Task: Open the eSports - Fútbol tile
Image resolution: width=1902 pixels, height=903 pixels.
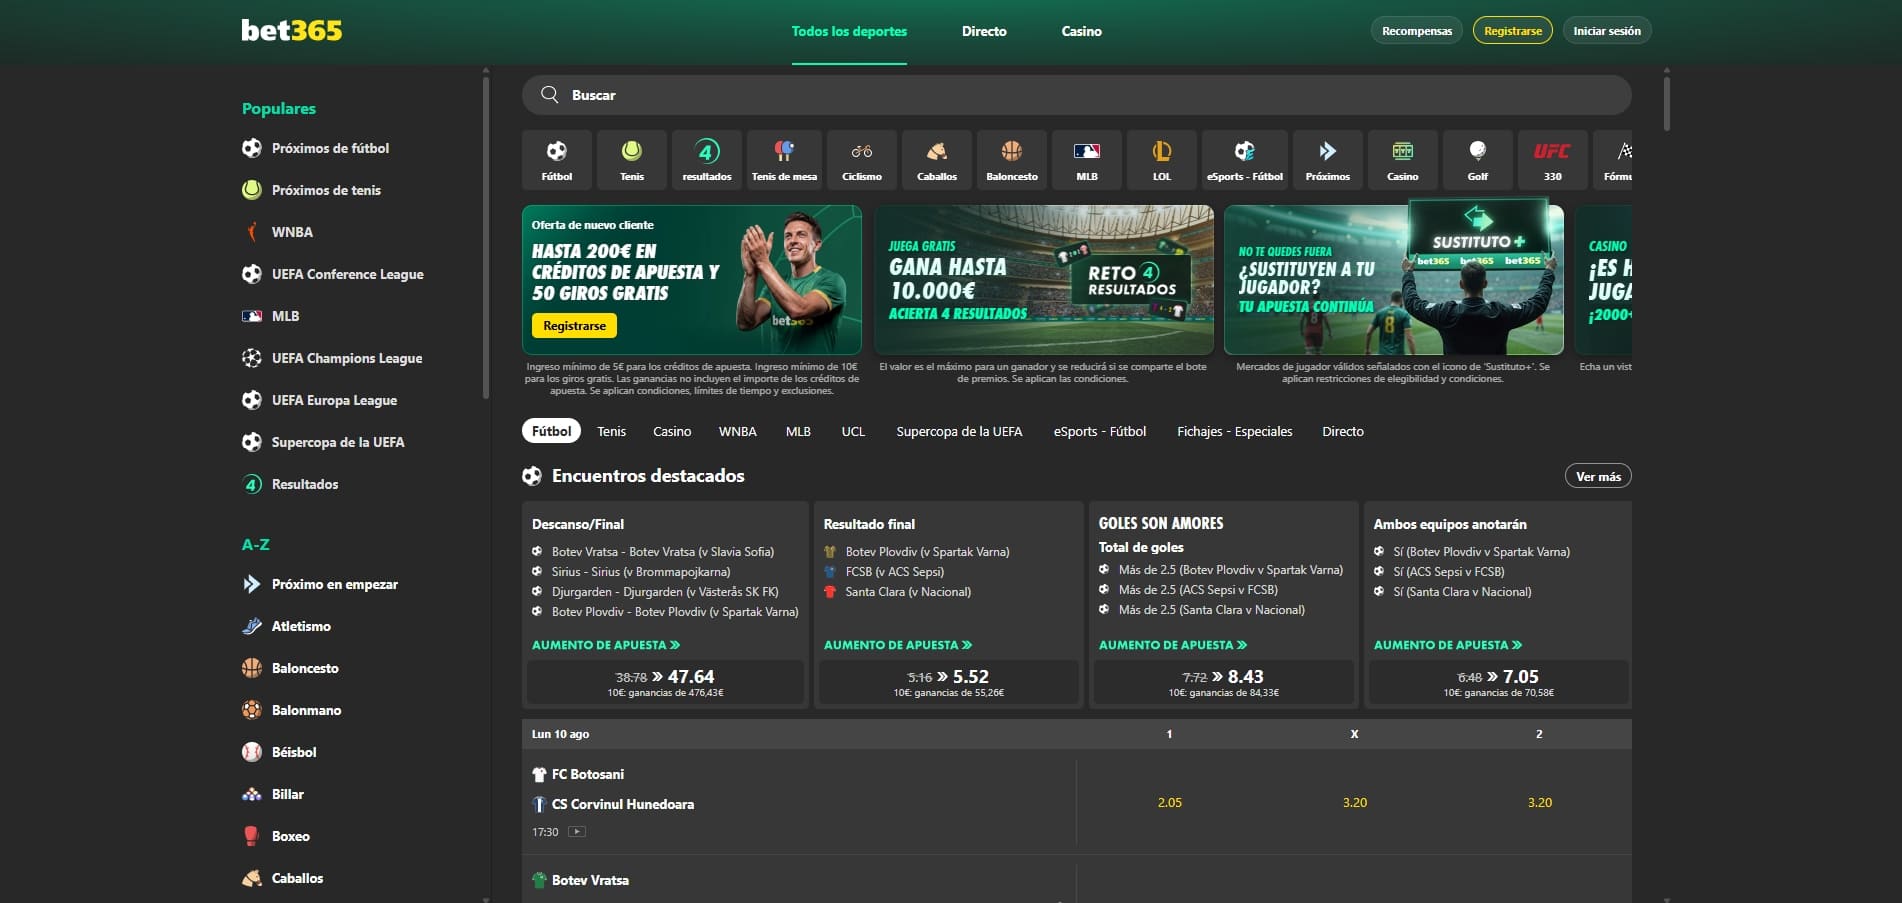Action: tap(1244, 159)
